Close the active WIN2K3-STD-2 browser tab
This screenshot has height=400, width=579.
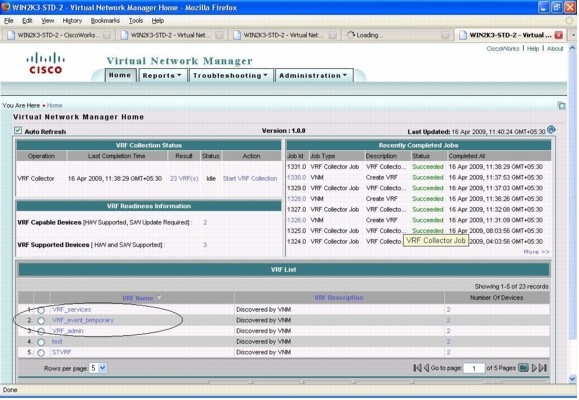[x=559, y=35]
